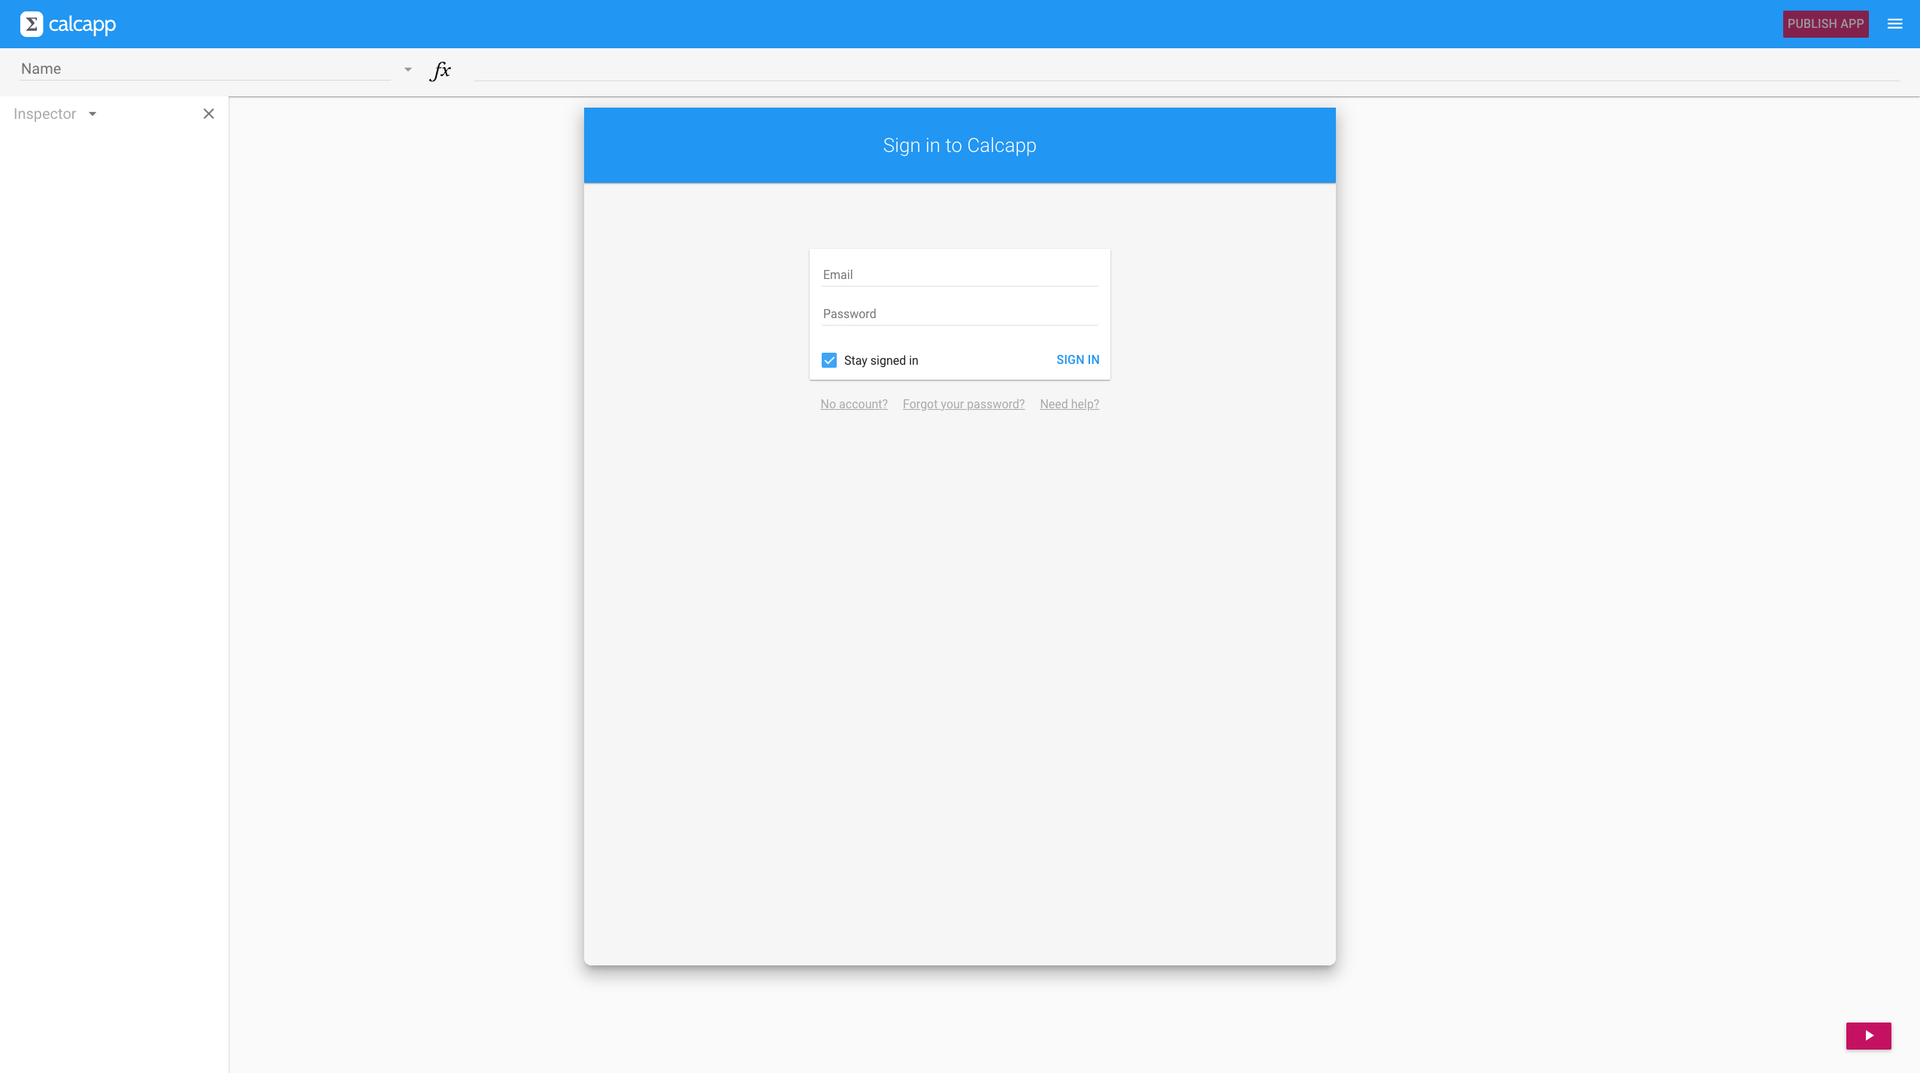Click the Calcapp logo icon

[x=31, y=23]
